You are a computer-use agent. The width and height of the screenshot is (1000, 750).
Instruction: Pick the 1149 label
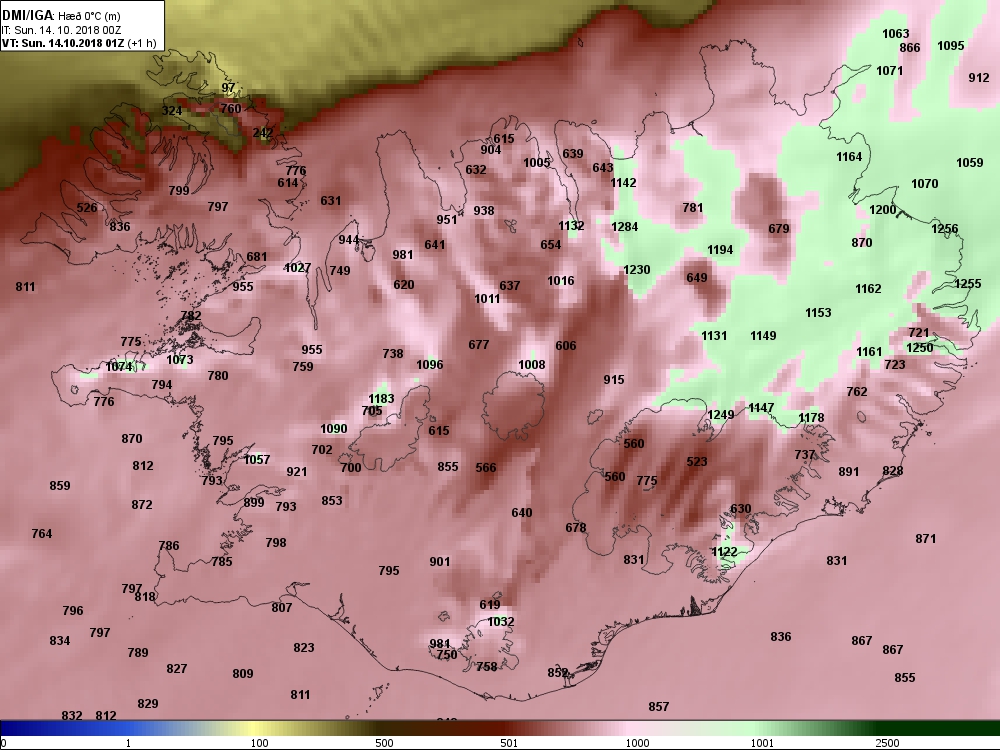click(763, 335)
